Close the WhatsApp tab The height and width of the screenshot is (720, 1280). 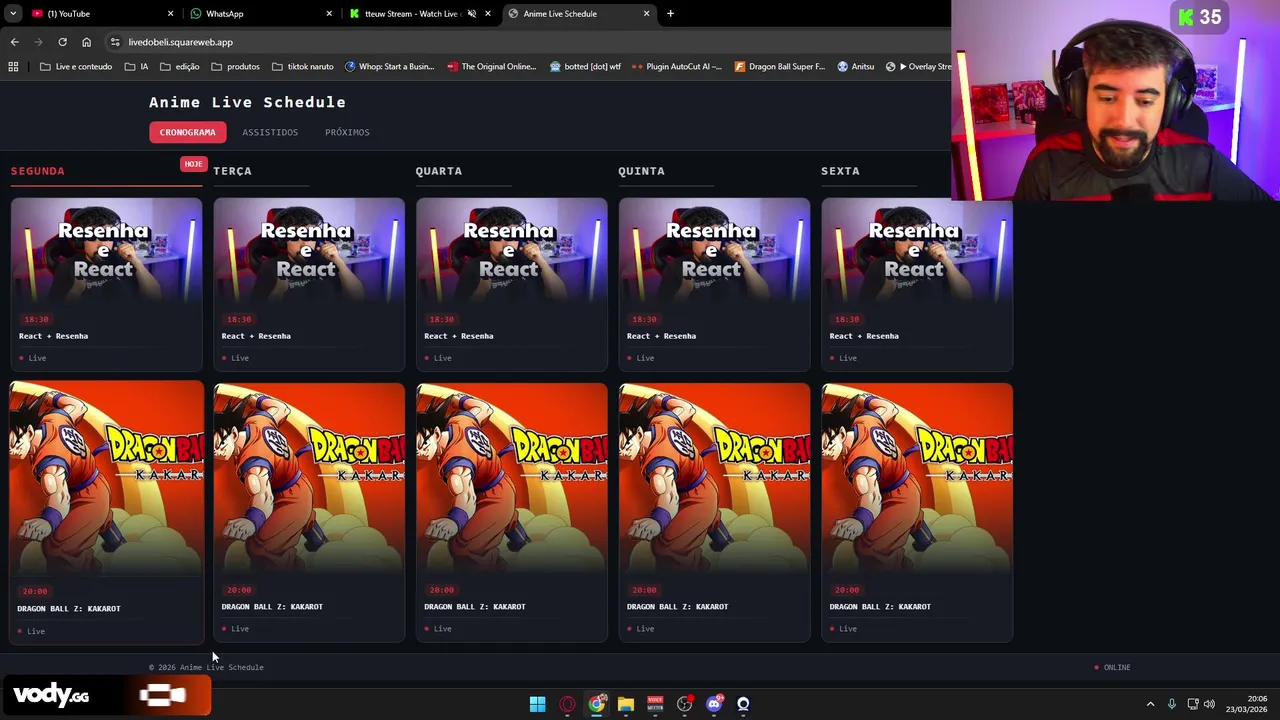(329, 14)
